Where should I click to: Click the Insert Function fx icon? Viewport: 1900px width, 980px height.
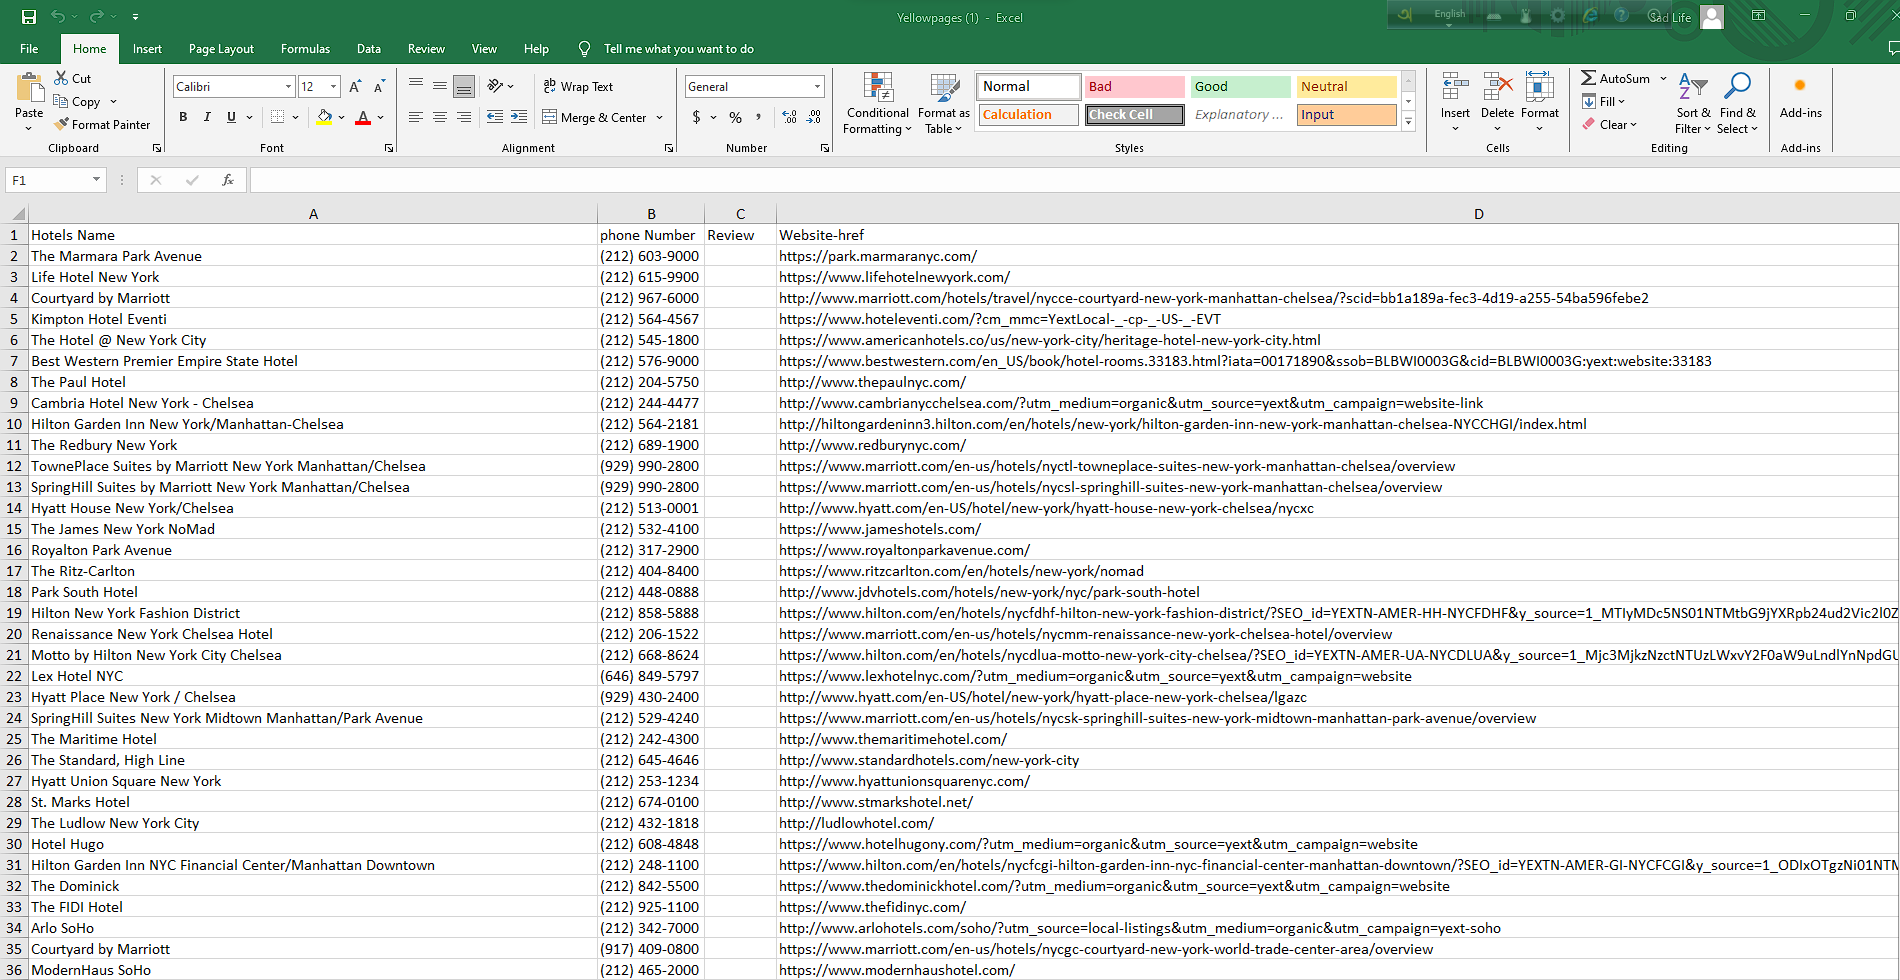tap(228, 180)
